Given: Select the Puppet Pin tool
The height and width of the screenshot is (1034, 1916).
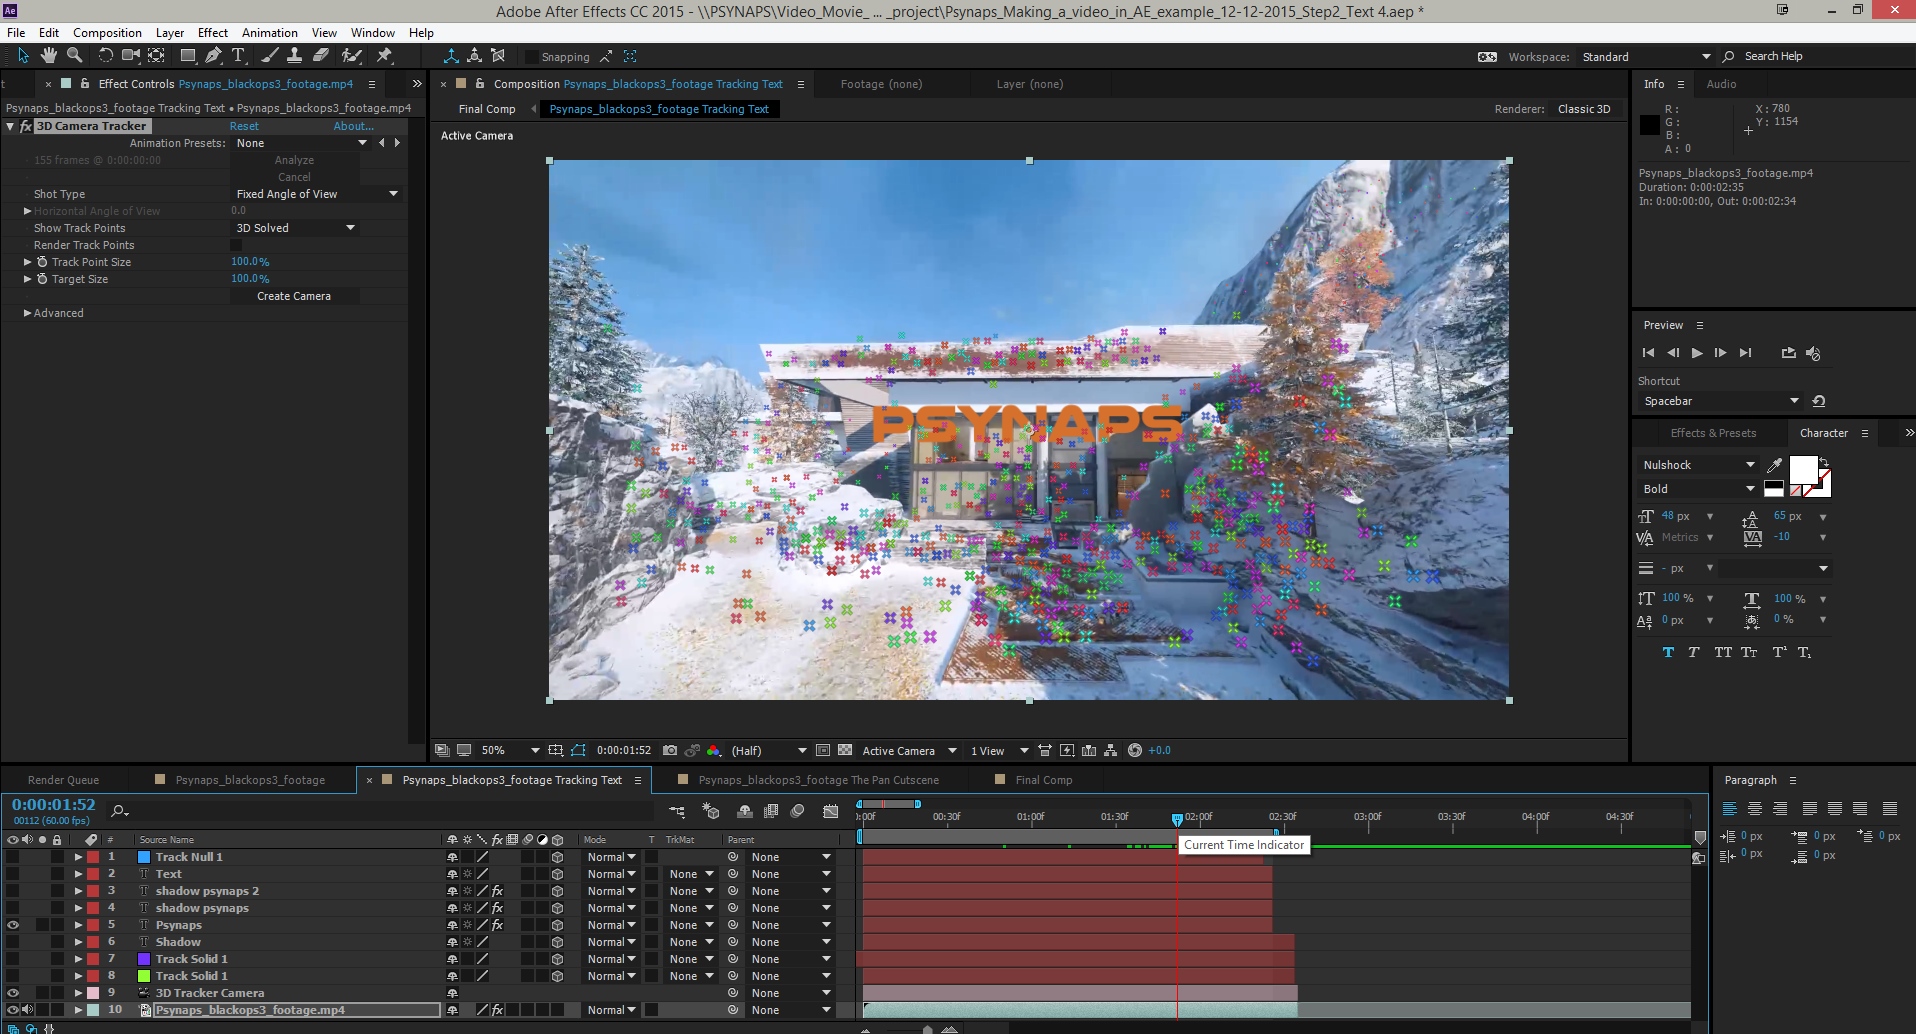Looking at the screenshot, I should pos(384,56).
